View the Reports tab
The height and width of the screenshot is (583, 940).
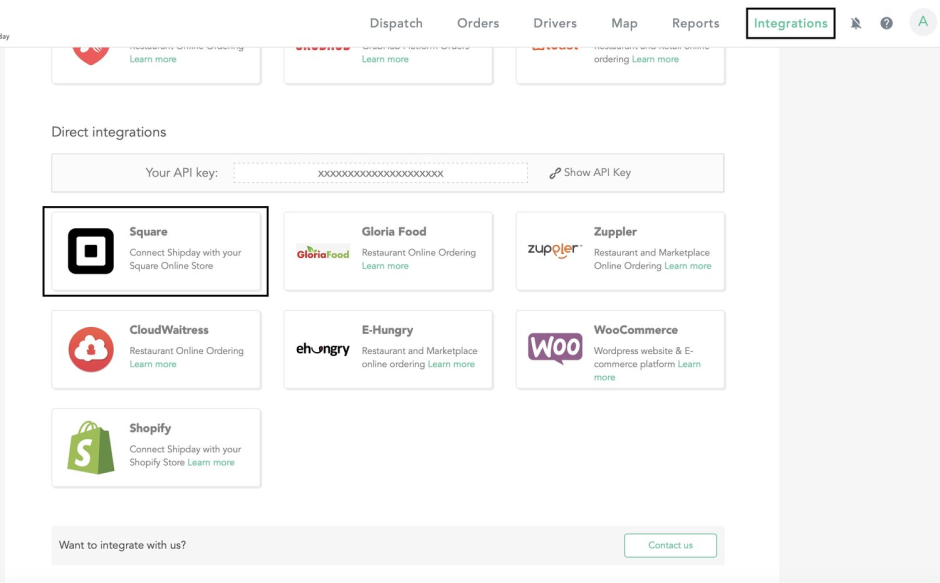click(x=695, y=23)
